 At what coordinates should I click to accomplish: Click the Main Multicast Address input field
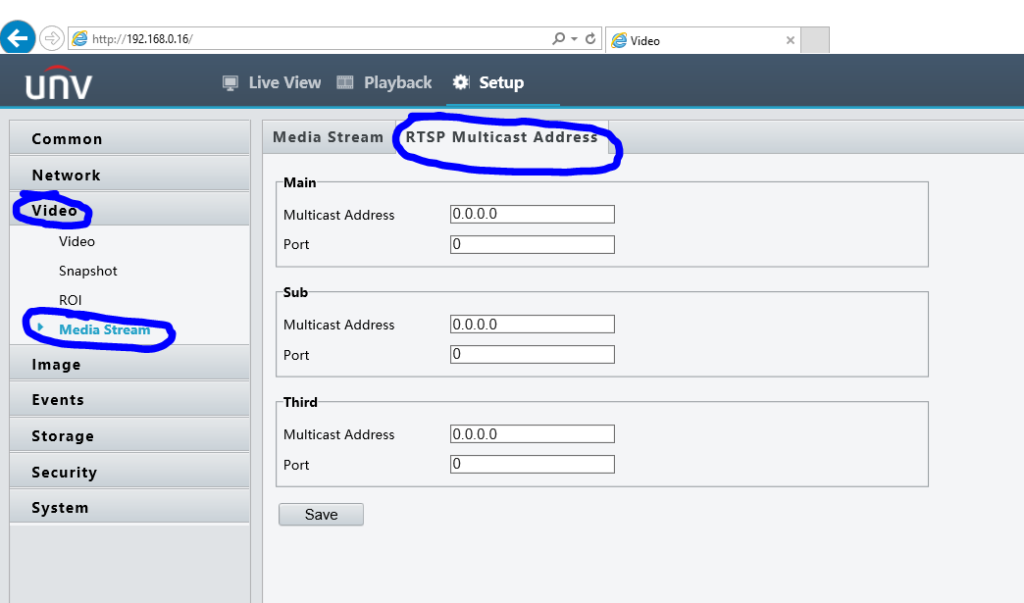(x=531, y=214)
